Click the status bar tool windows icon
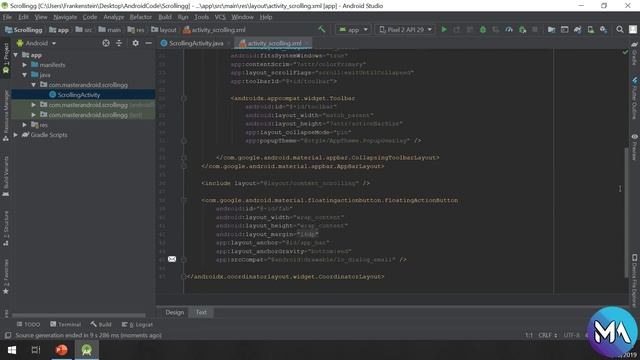This screenshot has height=360, width=640. (8, 335)
